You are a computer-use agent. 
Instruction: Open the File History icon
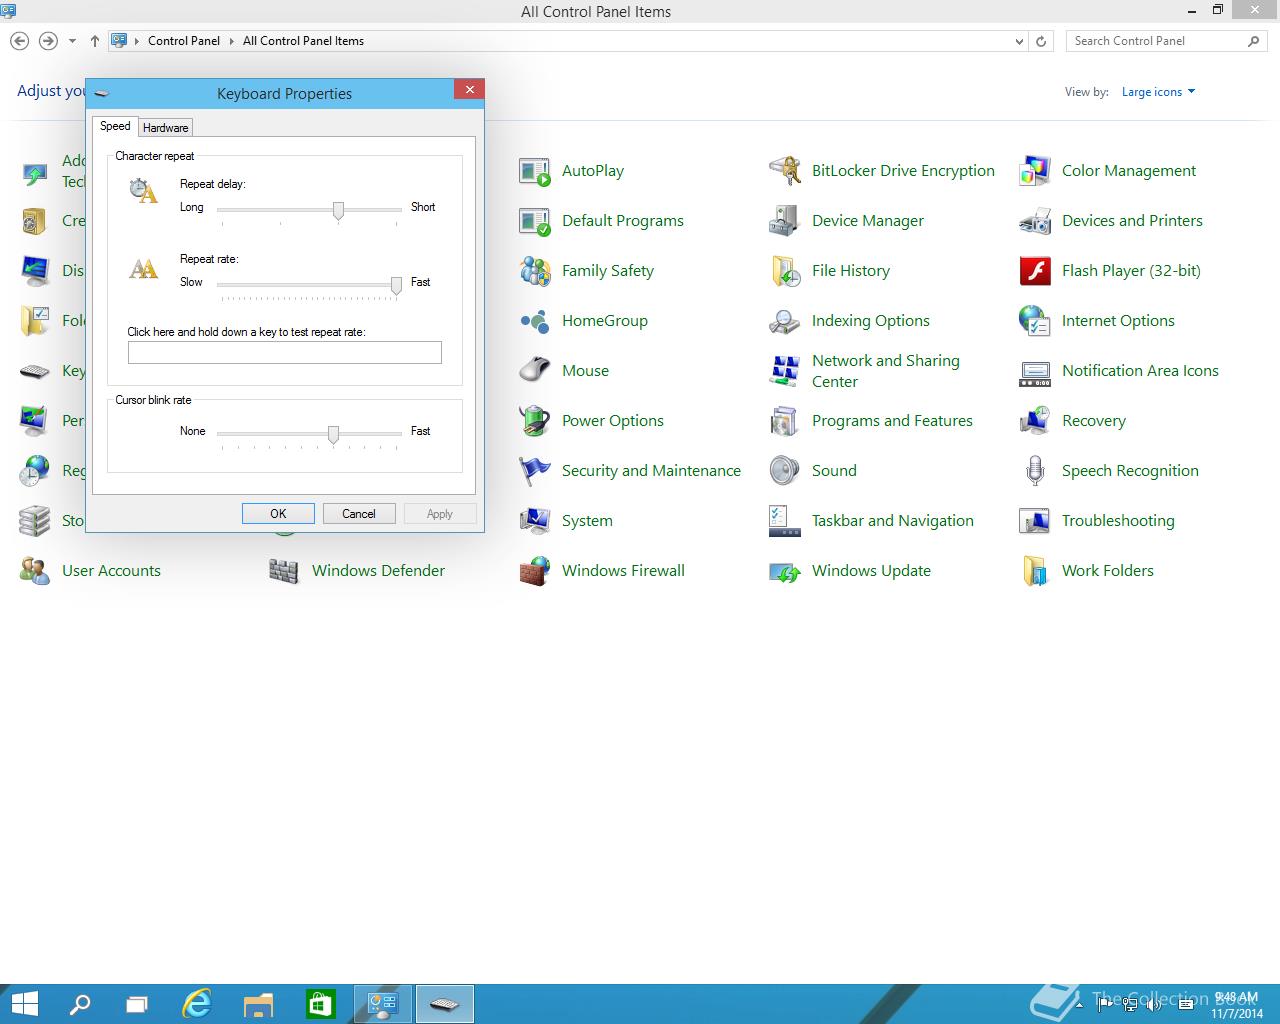click(785, 271)
